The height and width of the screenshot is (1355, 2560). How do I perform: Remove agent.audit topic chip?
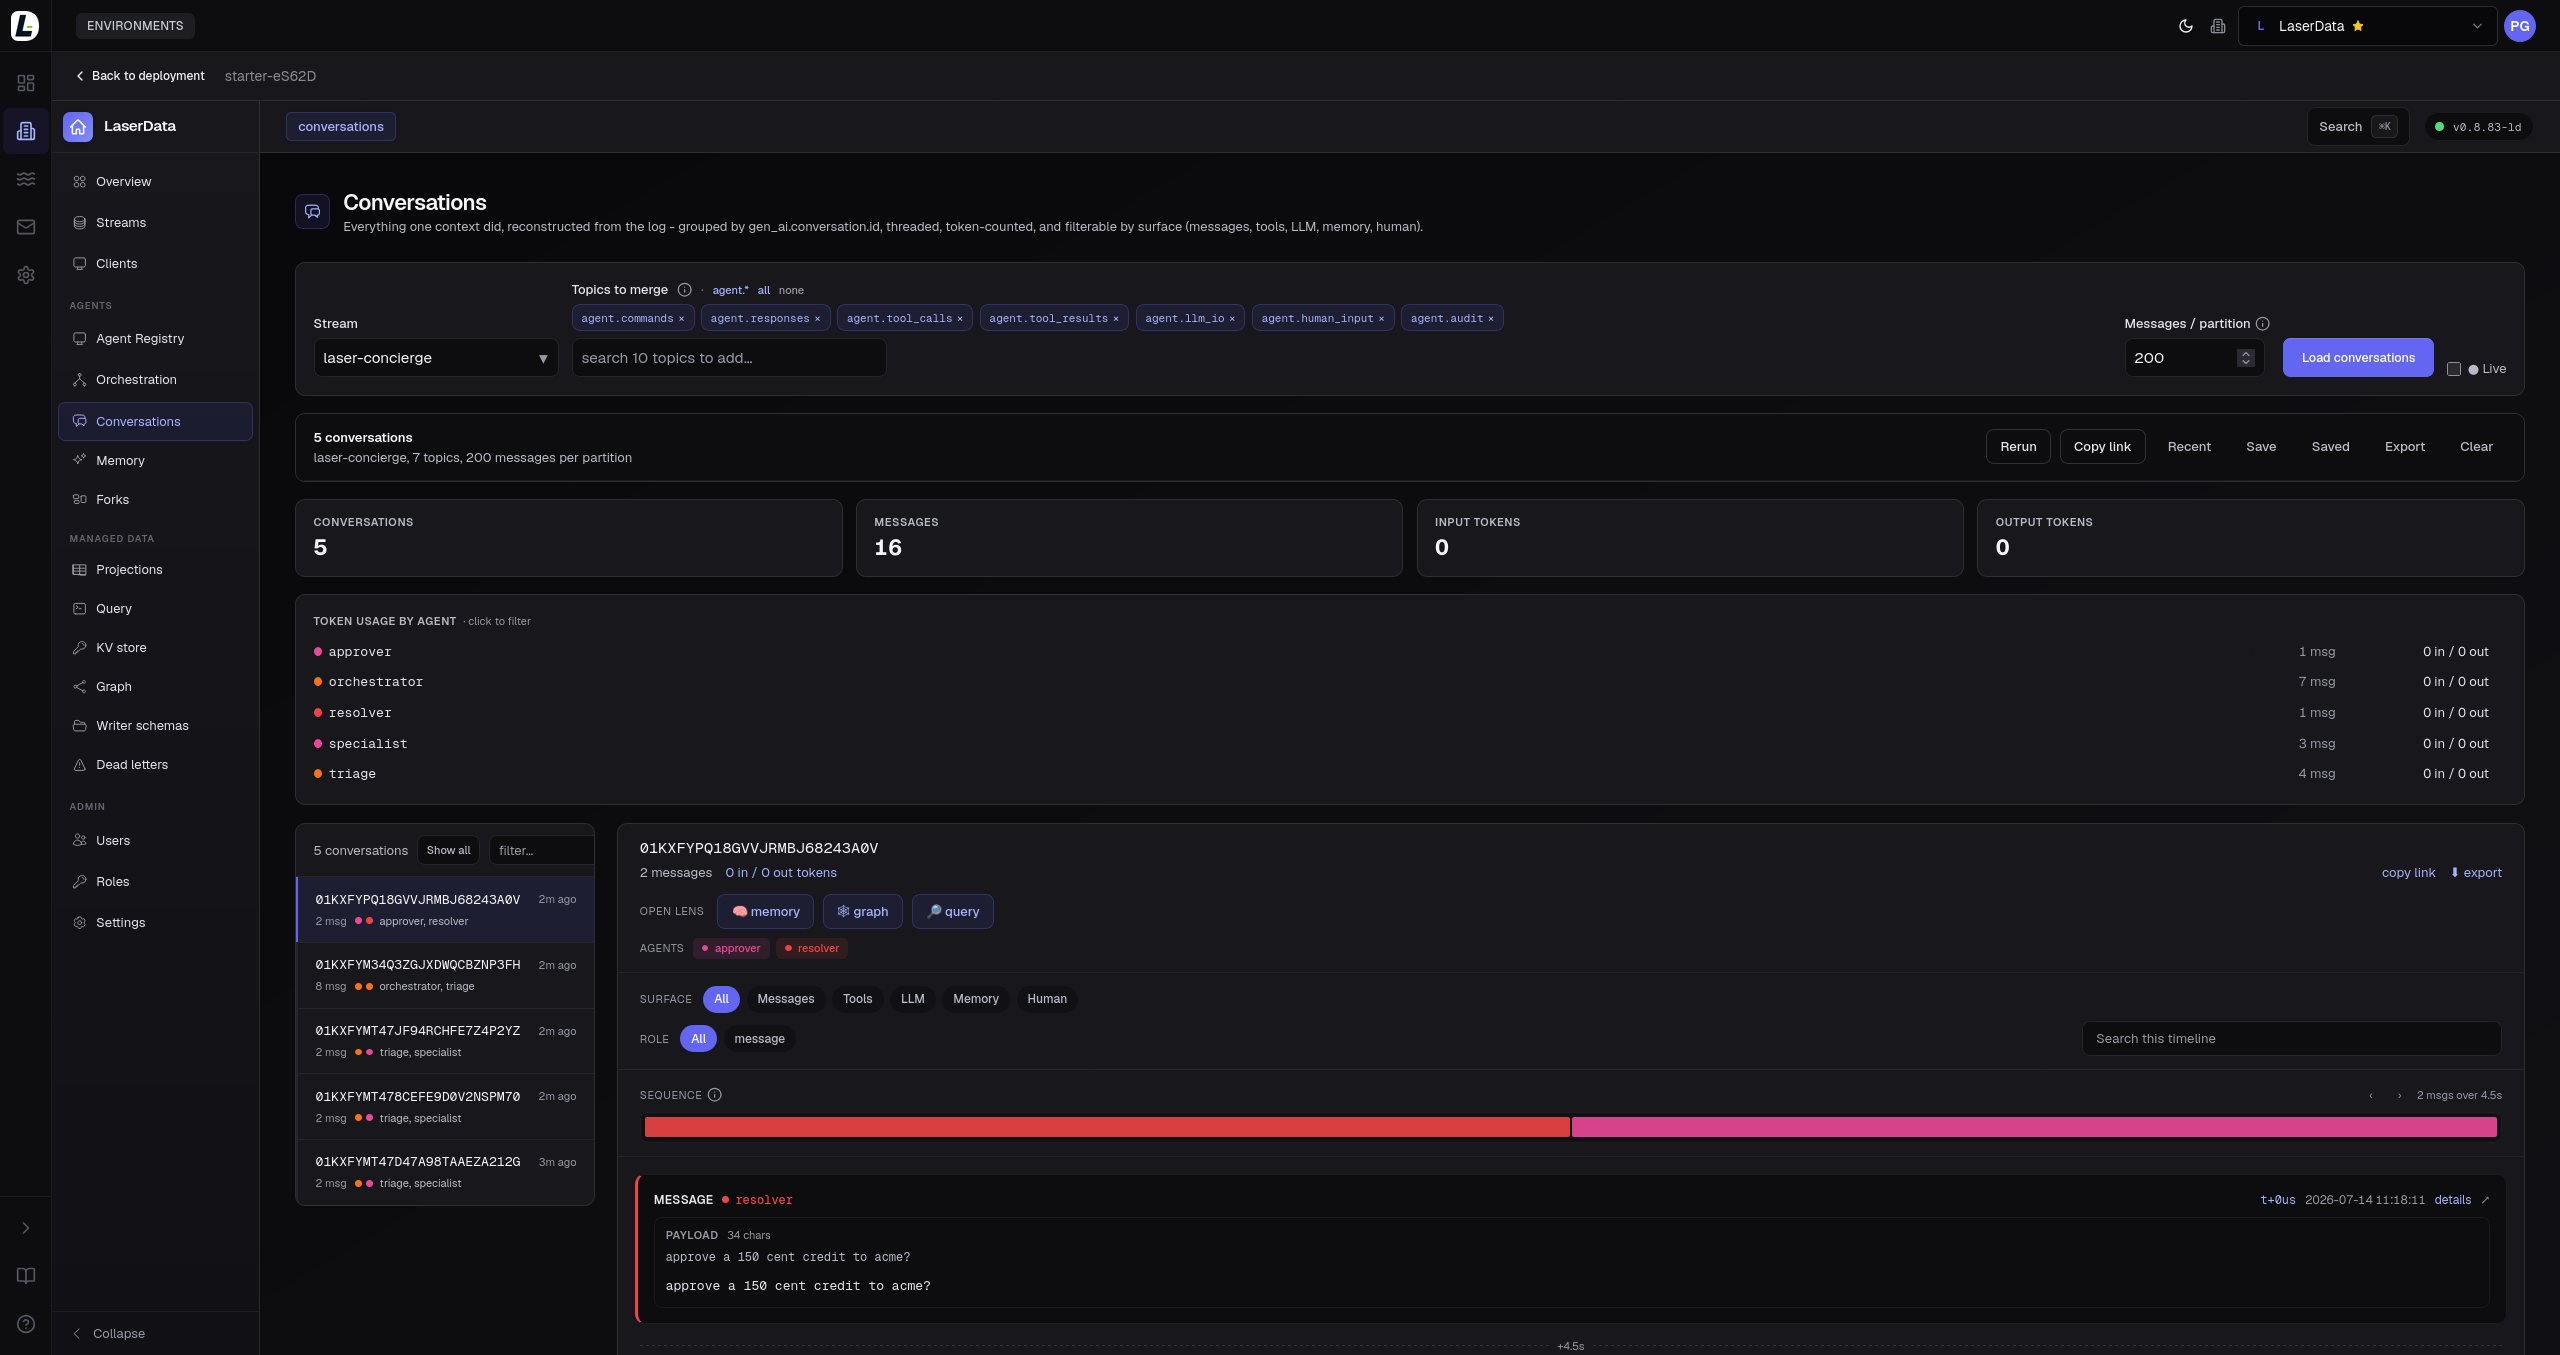[1491, 319]
